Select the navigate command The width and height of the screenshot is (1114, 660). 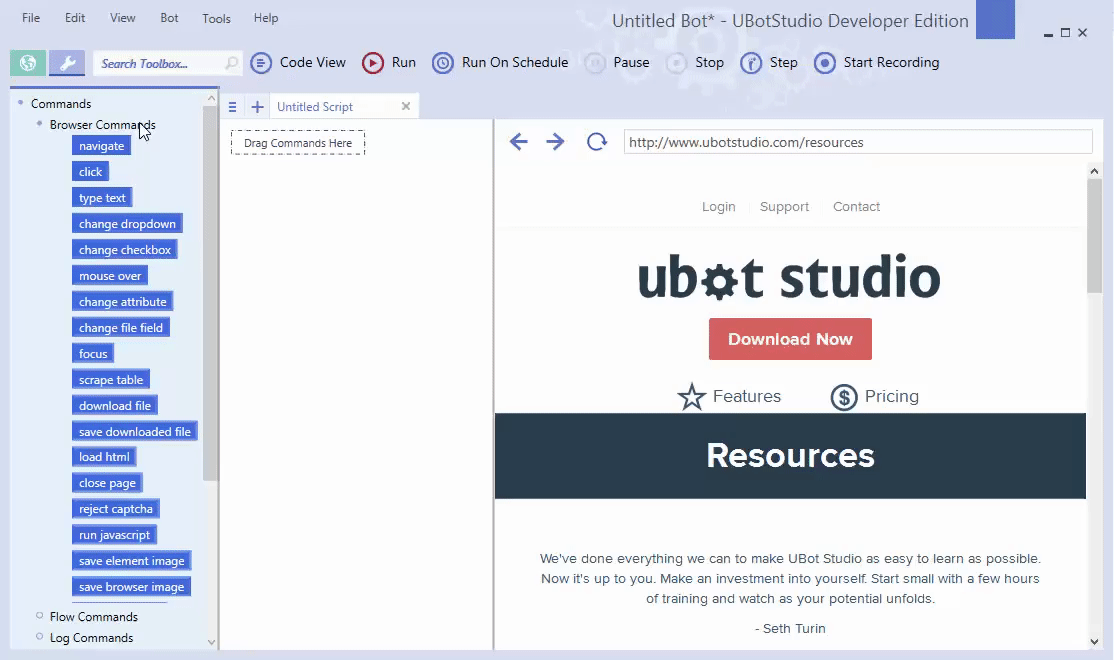pyautogui.click(x=102, y=146)
